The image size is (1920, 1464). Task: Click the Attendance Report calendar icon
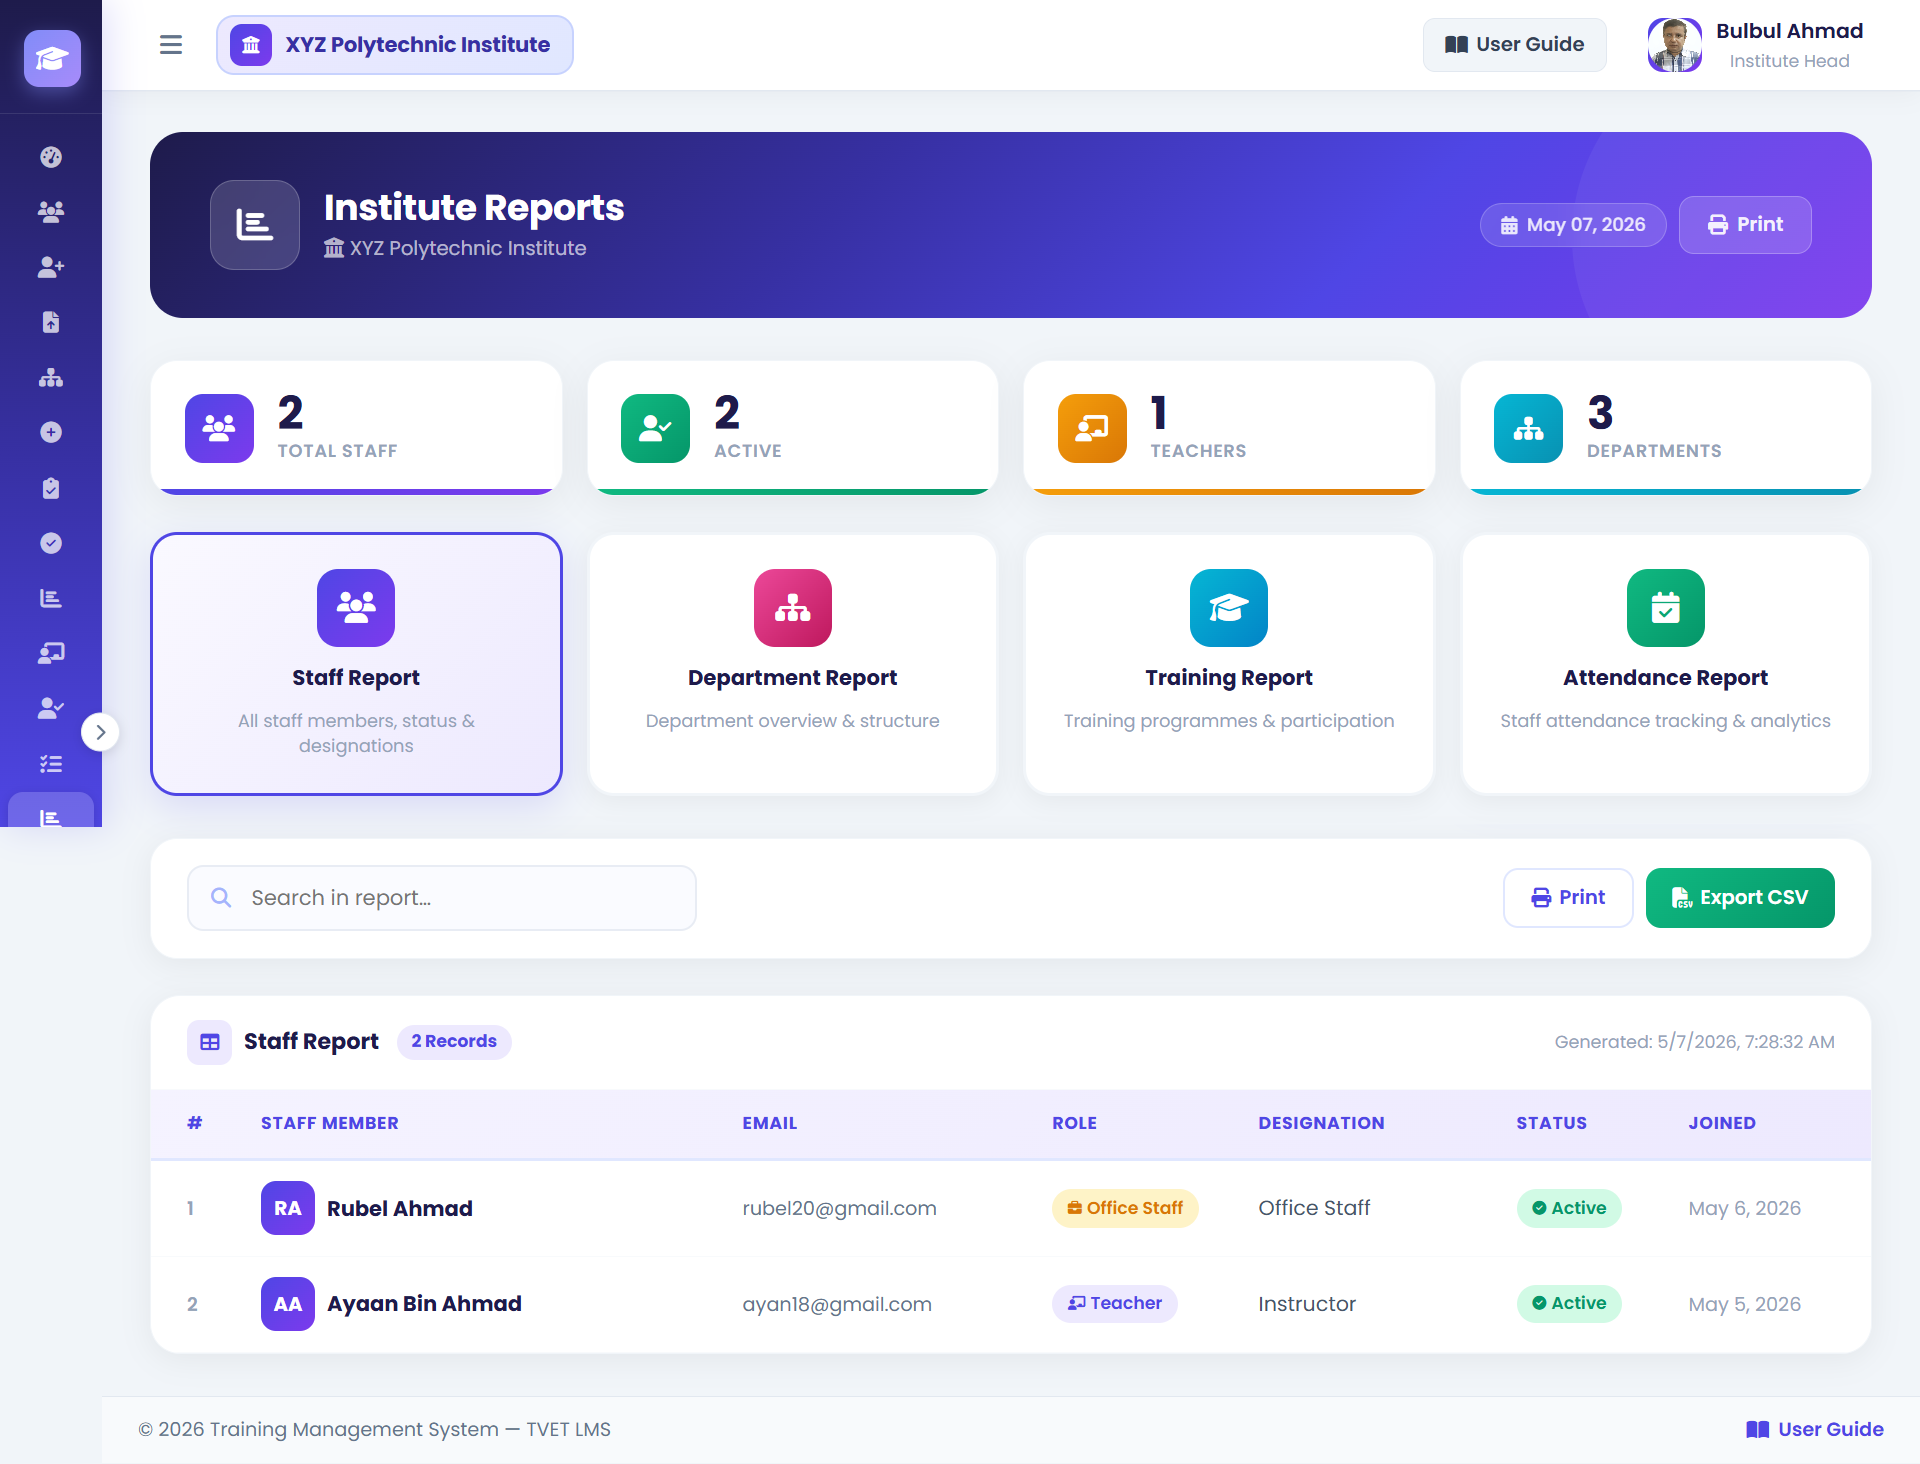(x=1666, y=608)
